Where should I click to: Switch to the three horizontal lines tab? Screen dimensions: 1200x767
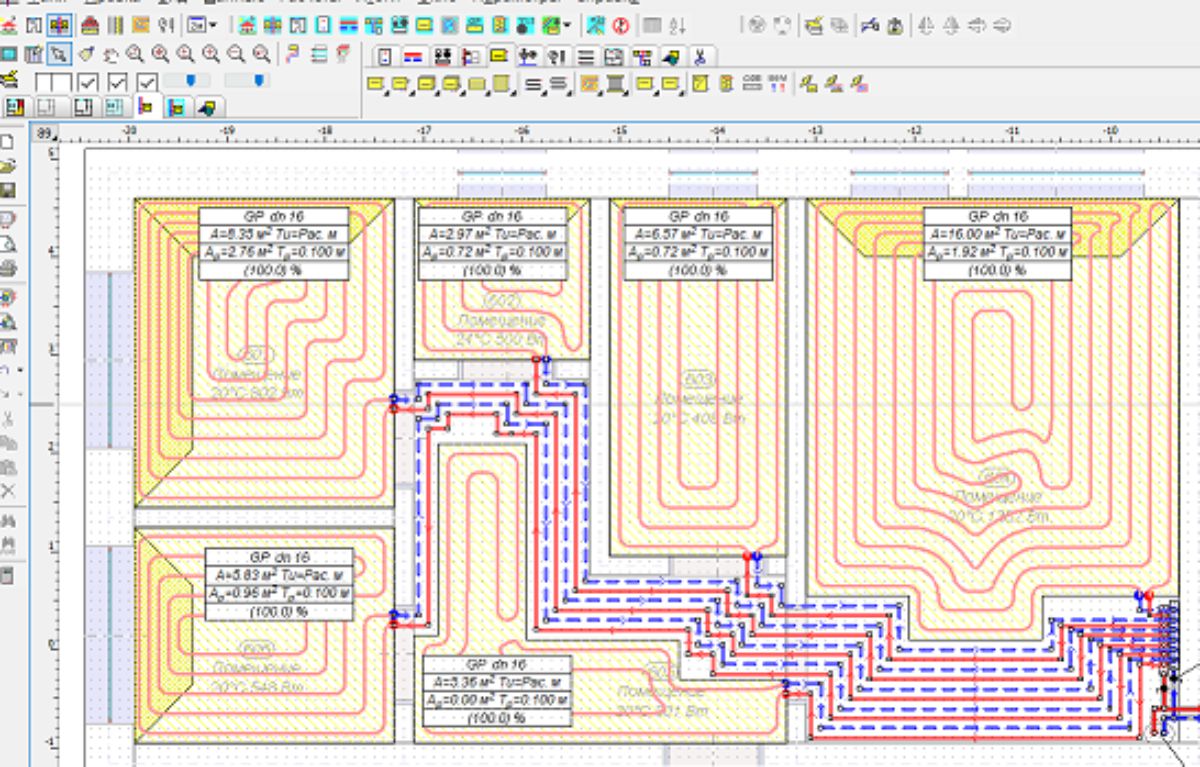(587, 56)
